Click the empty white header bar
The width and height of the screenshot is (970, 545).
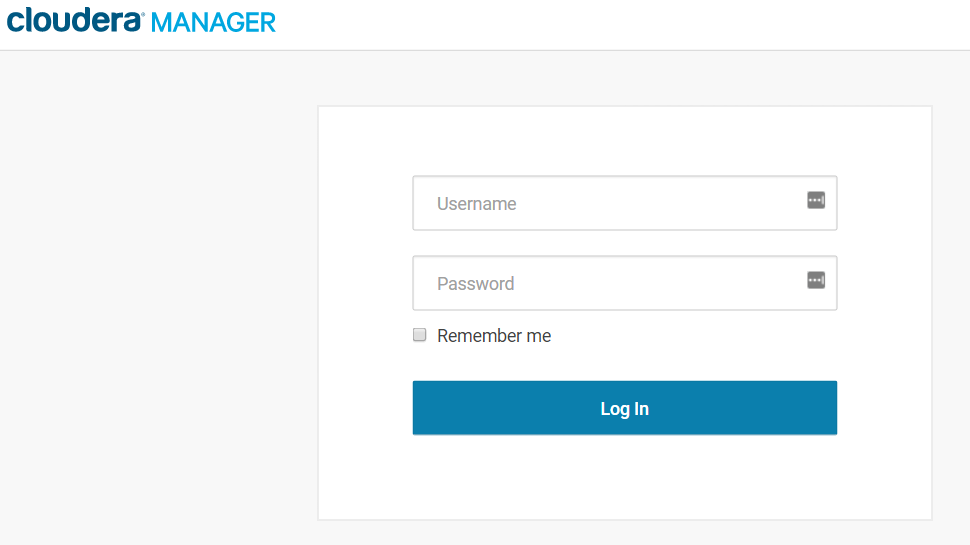pyautogui.click(x=620, y=24)
